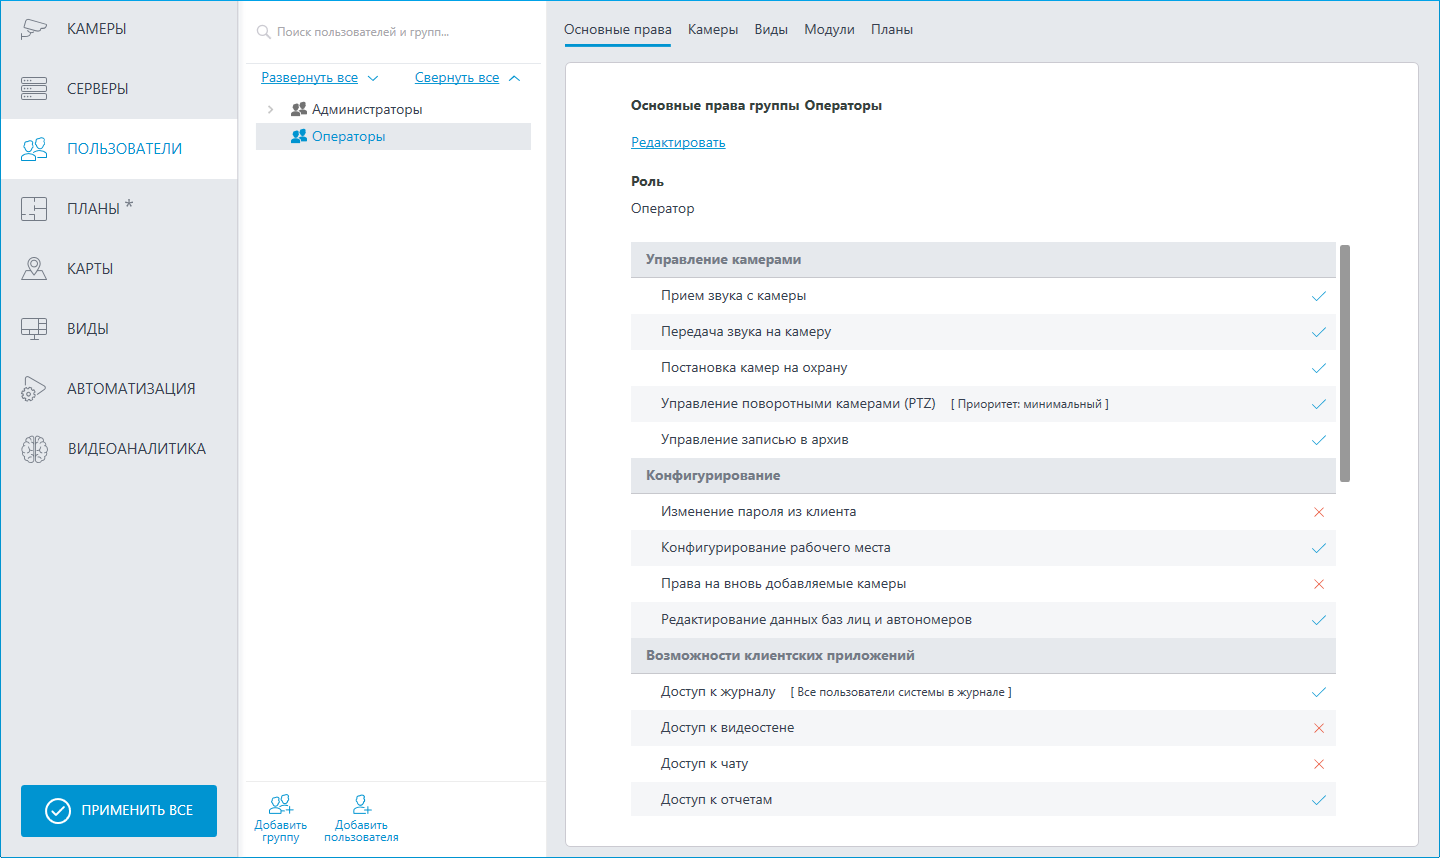Viewport: 1440px width, 858px height.
Task: Open КАРТЫ section in sidebar
Action: click(x=119, y=269)
